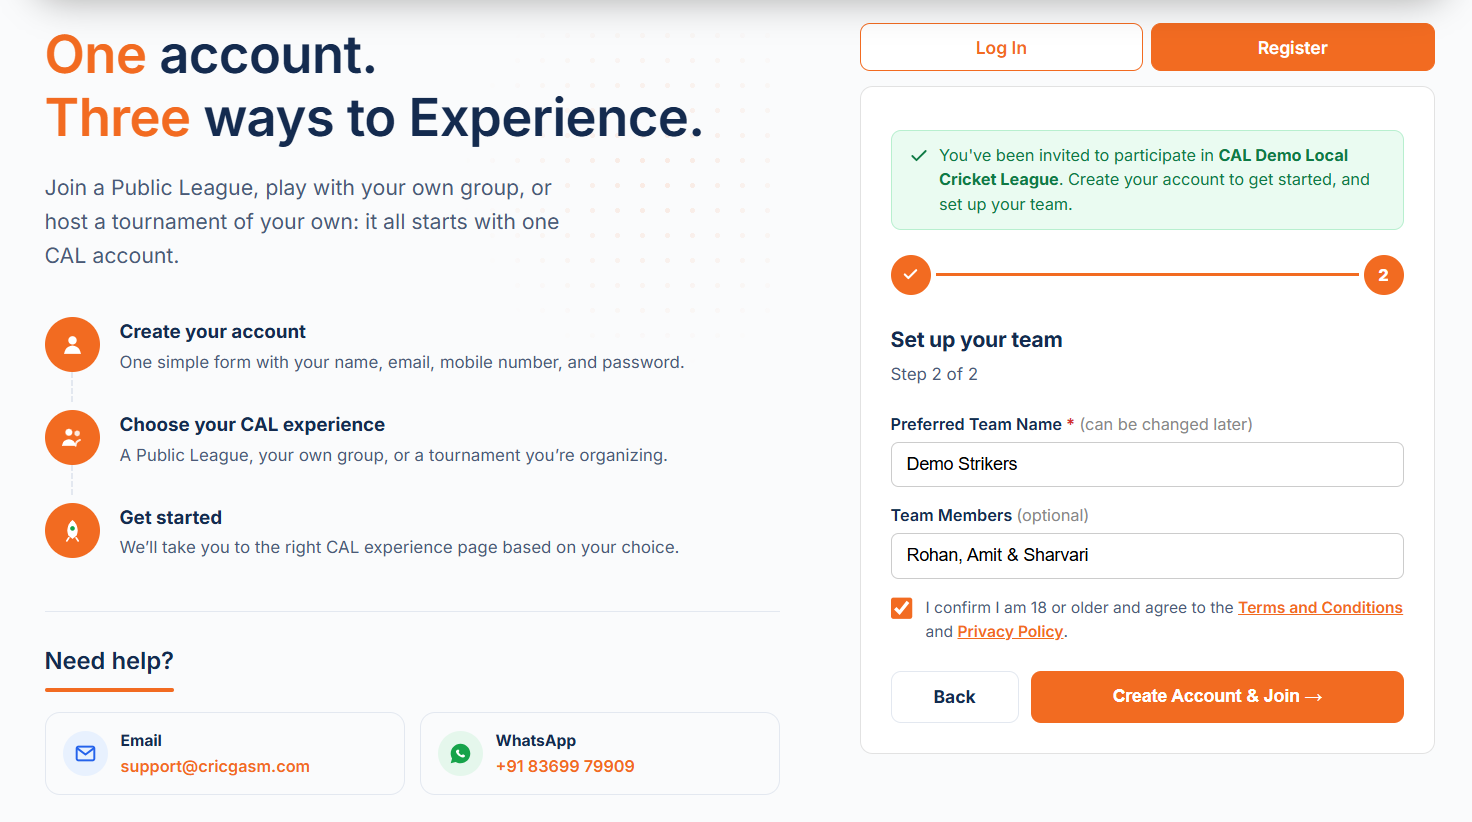The image size is (1472, 822).
Task: Switch to the Register tab
Action: coord(1293,47)
